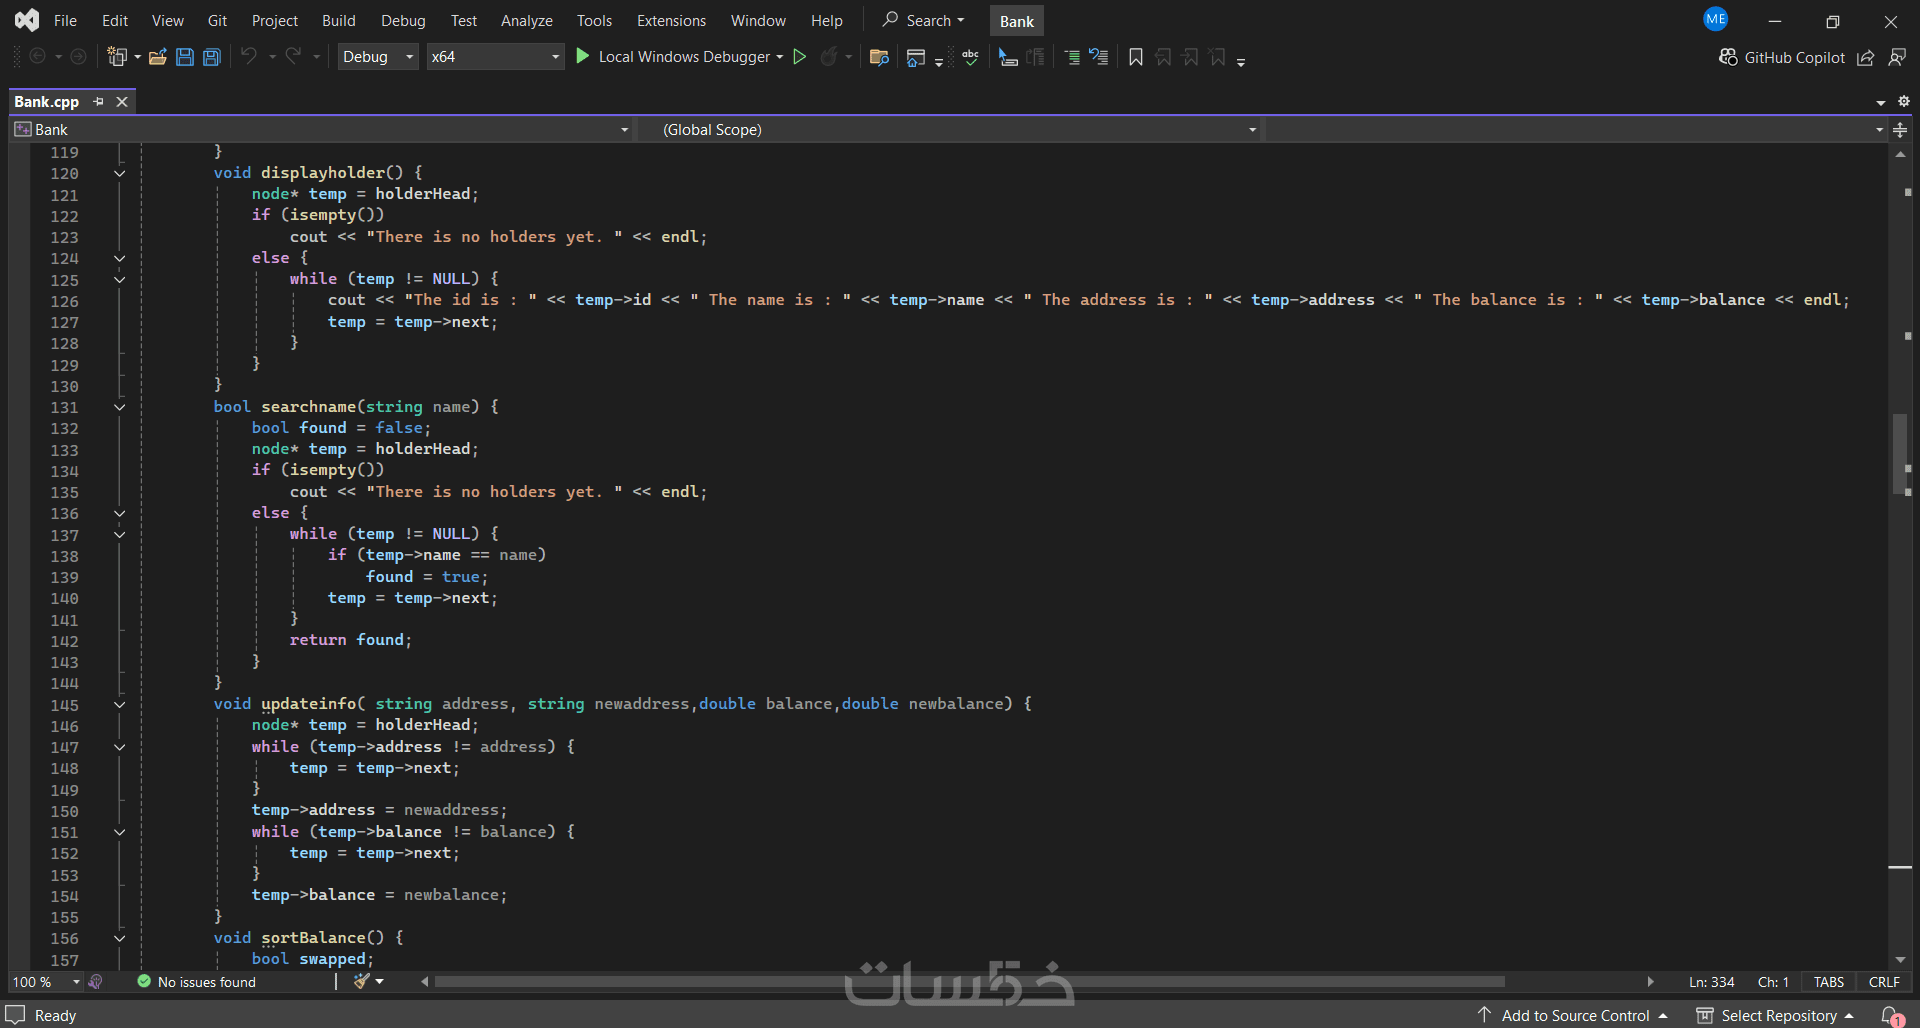Open the Debug configuration dropdown
Viewport: 1920px width, 1028px height.
click(378, 57)
